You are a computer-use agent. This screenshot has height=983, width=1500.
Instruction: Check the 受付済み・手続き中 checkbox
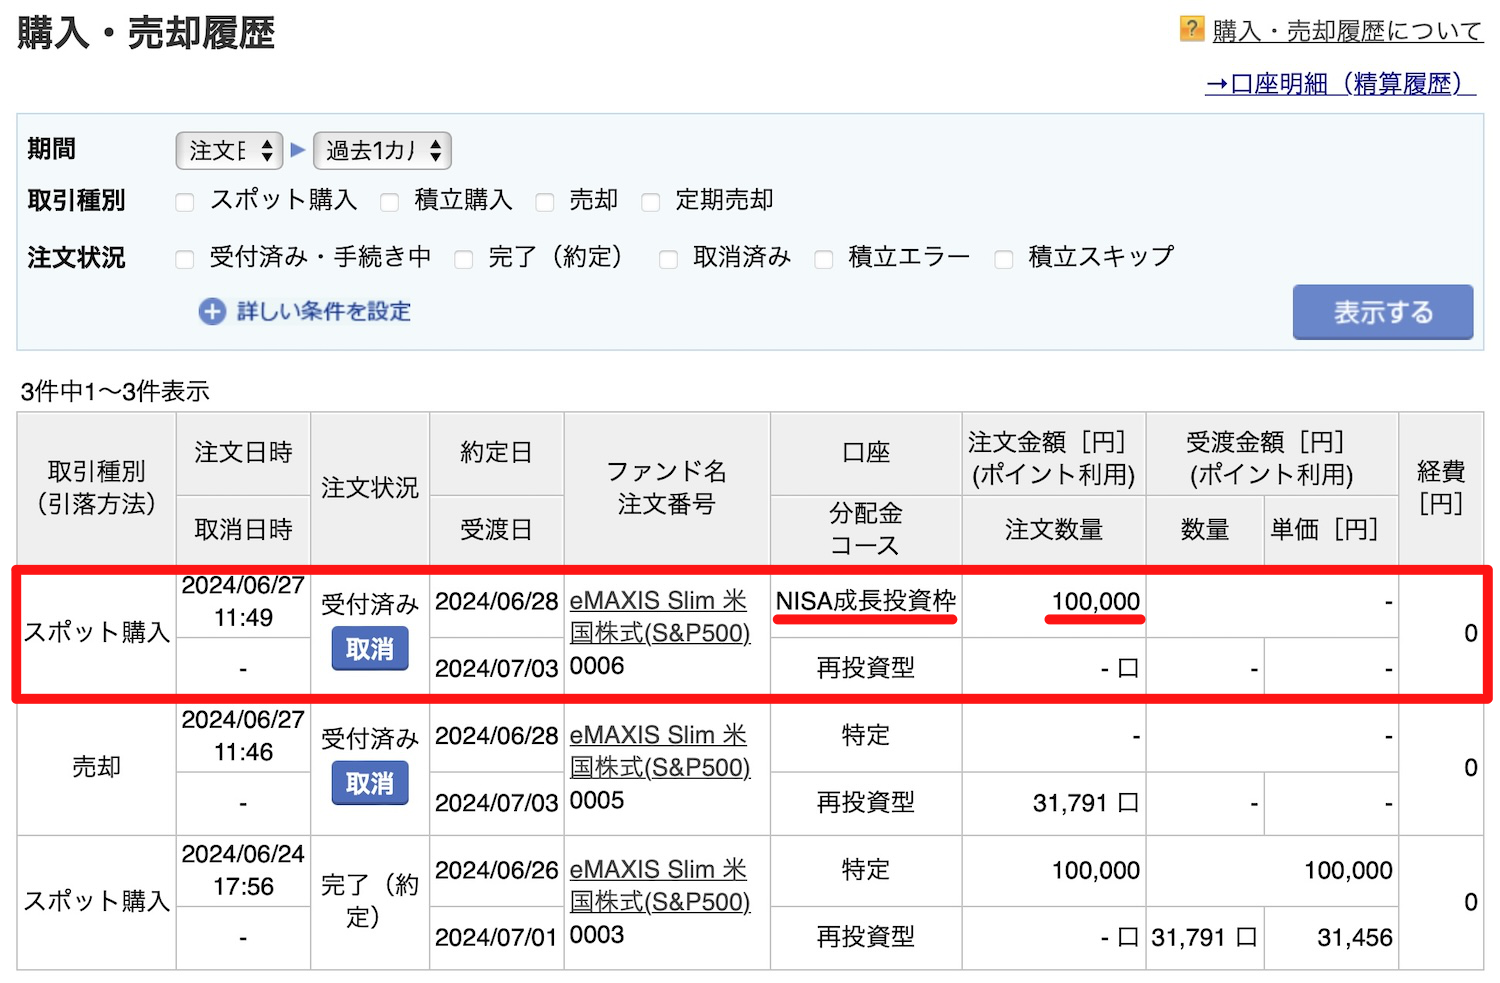184,259
